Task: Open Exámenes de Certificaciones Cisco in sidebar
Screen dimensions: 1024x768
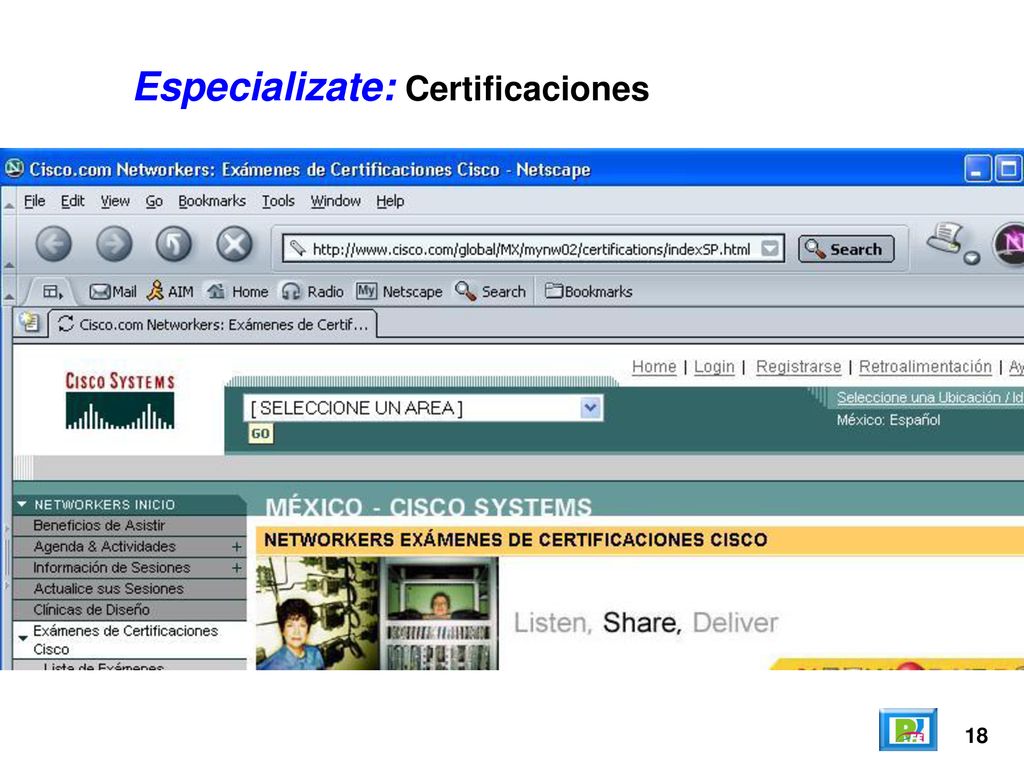Action: click(130, 640)
